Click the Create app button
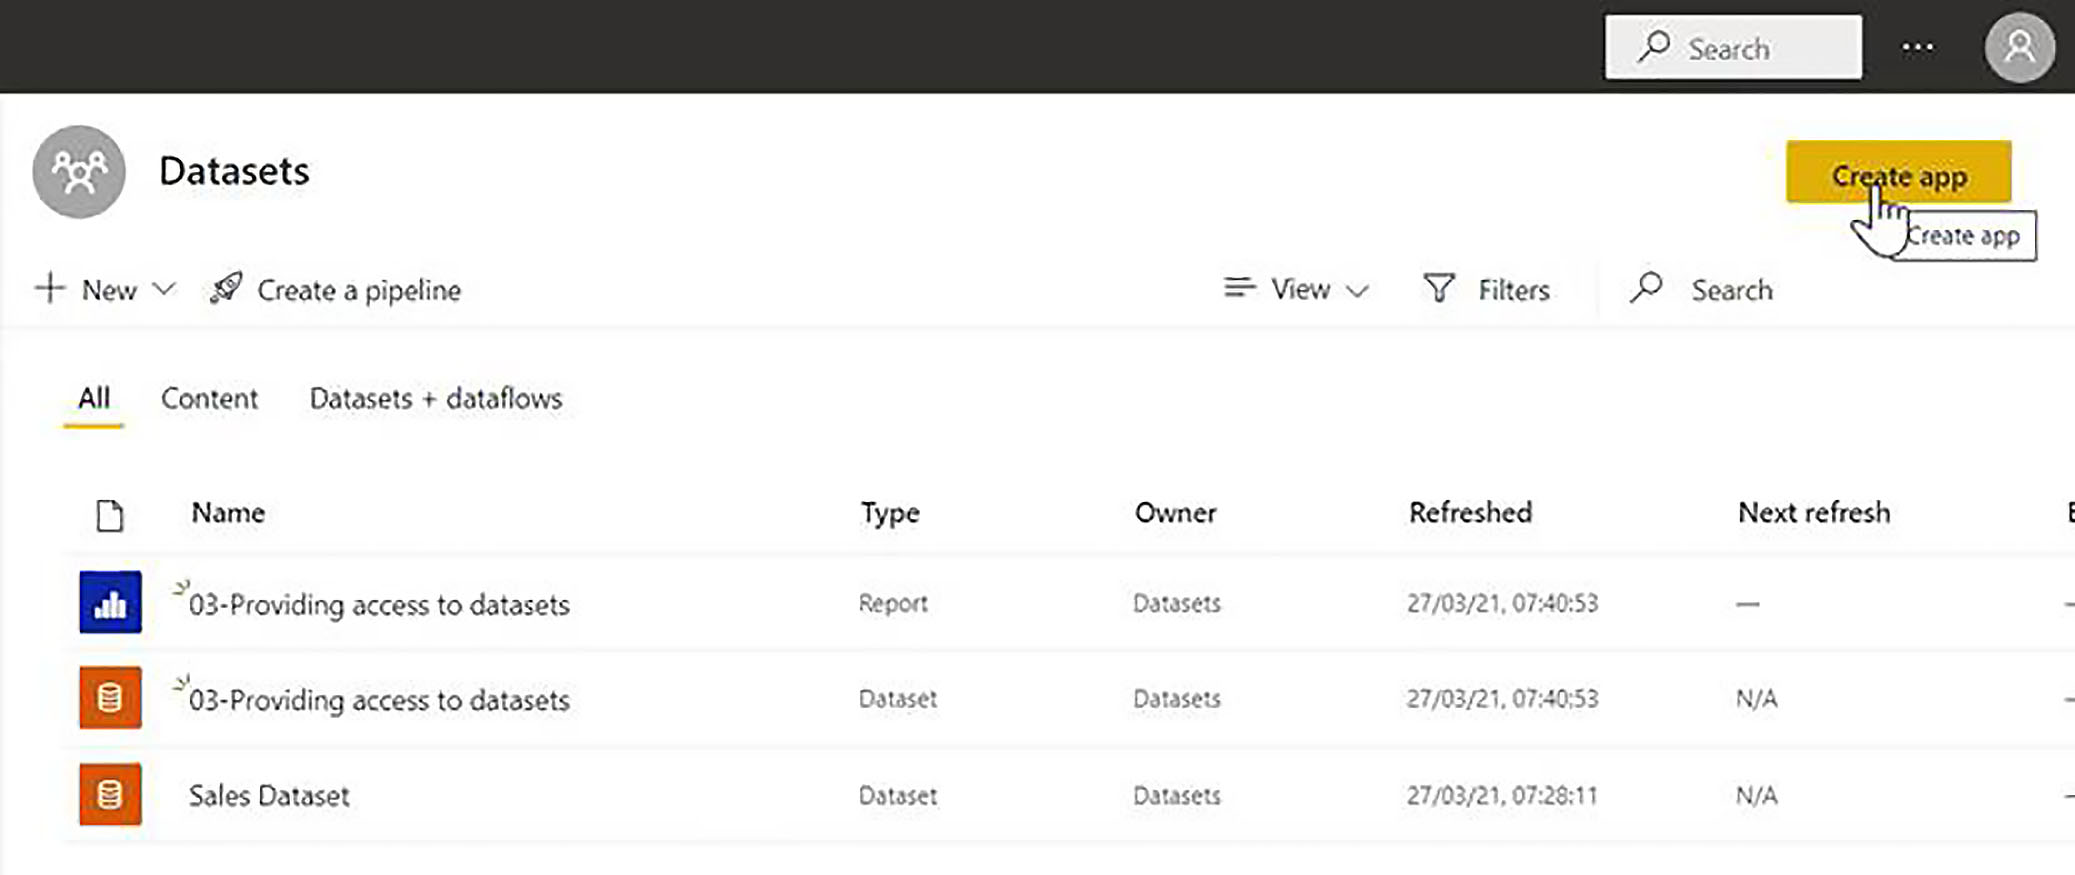Screen dimensions: 2075x875 [x=1897, y=173]
